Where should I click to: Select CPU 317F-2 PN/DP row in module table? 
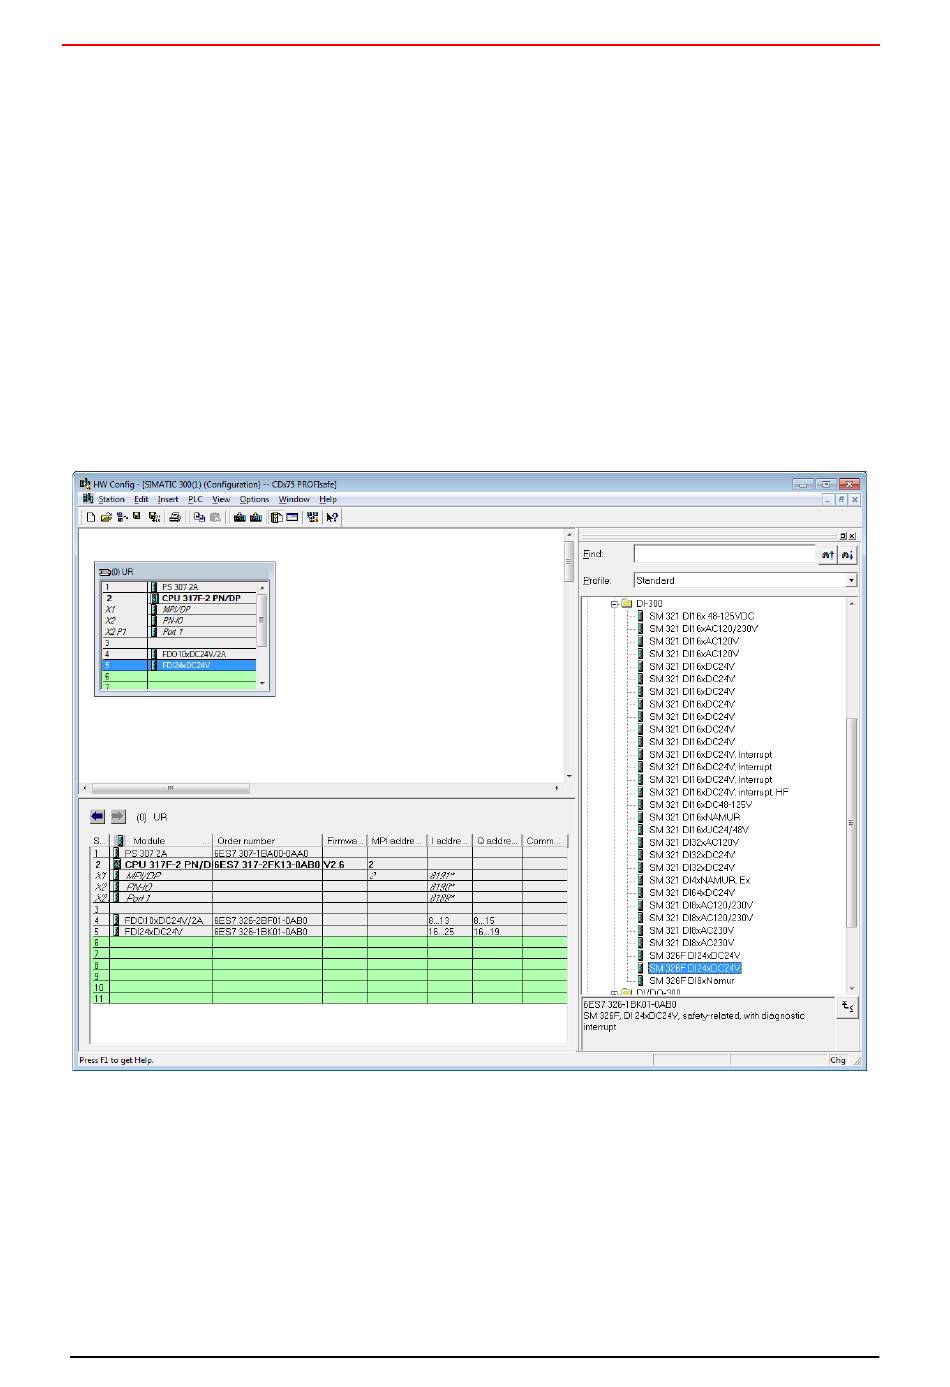(329, 864)
